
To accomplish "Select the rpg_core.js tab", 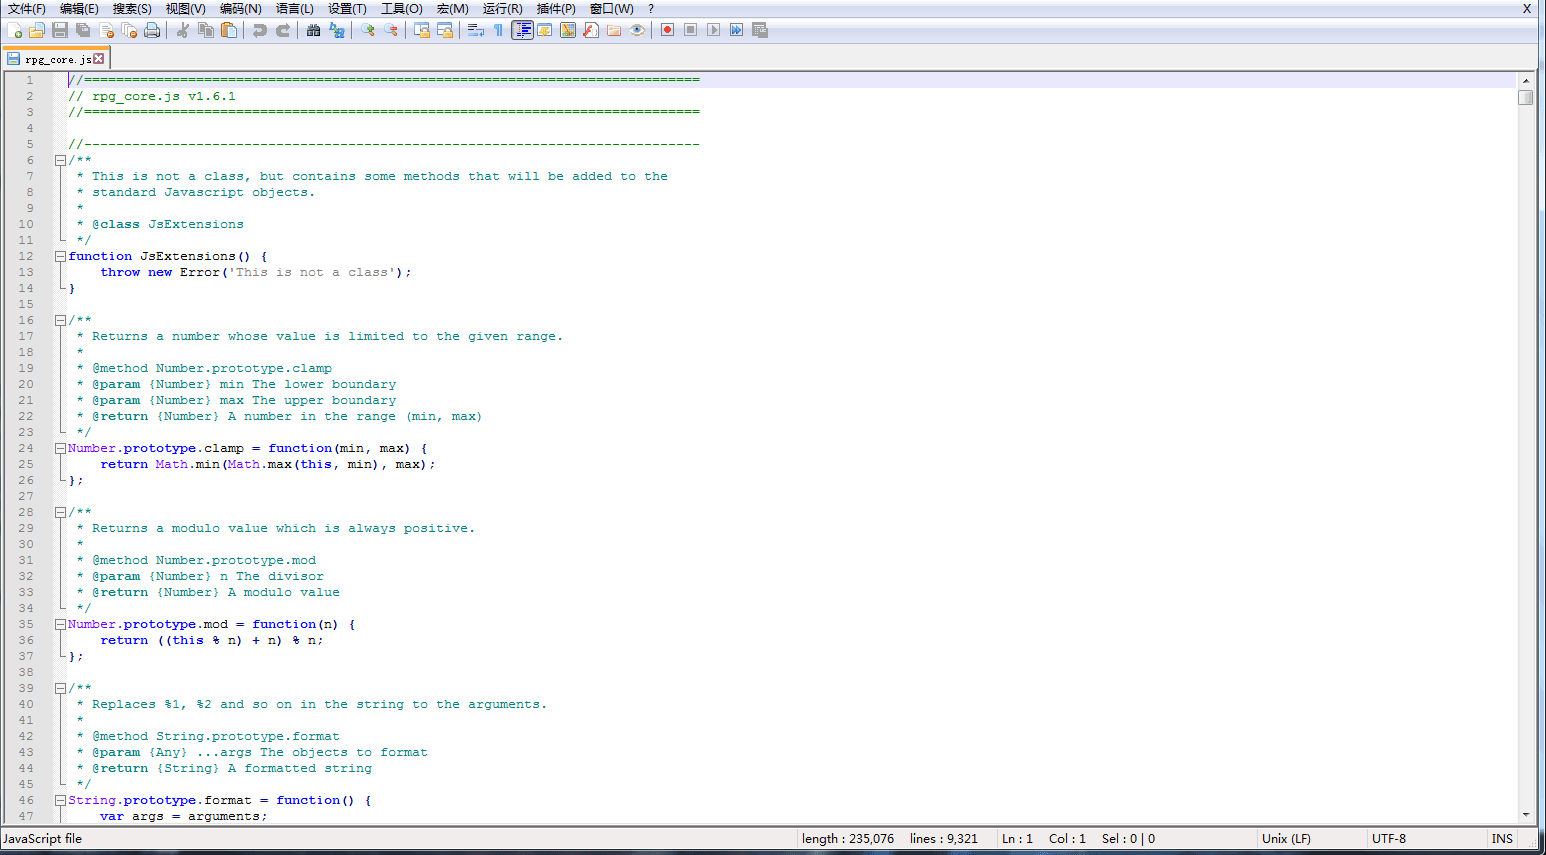I will (57, 59).
